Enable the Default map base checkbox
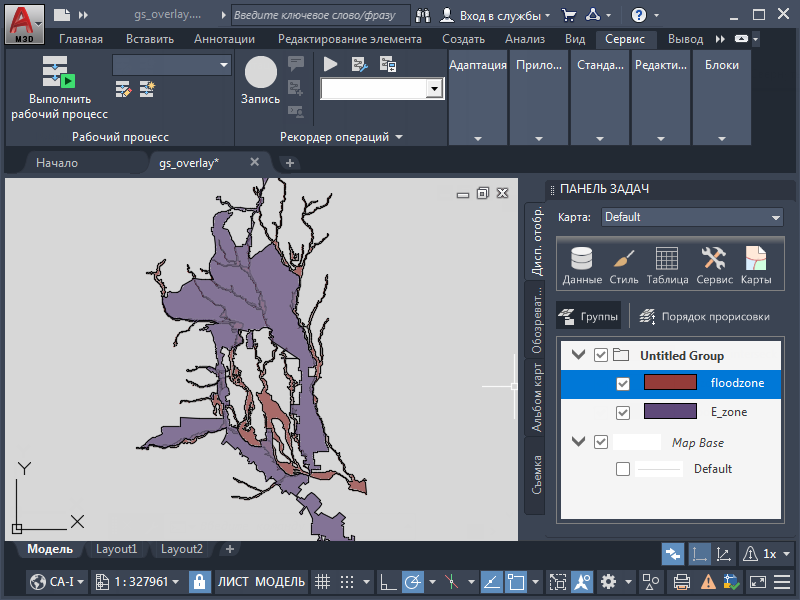 point(623,469)
